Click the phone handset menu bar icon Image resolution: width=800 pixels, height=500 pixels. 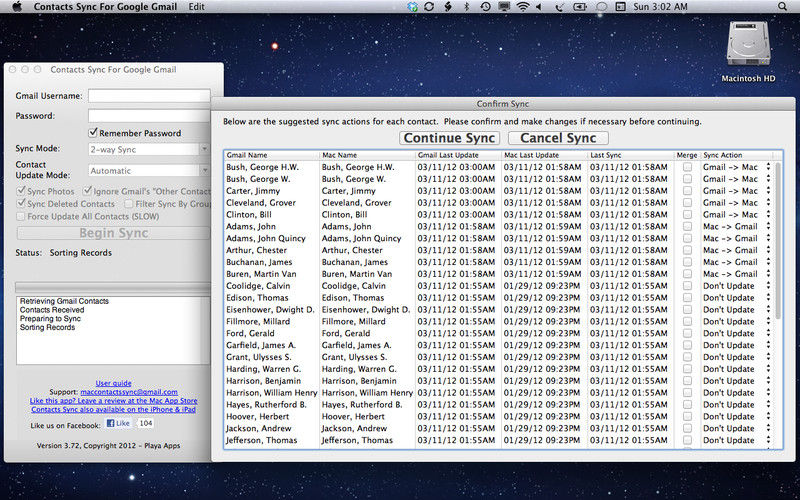(x=559, y=7)
